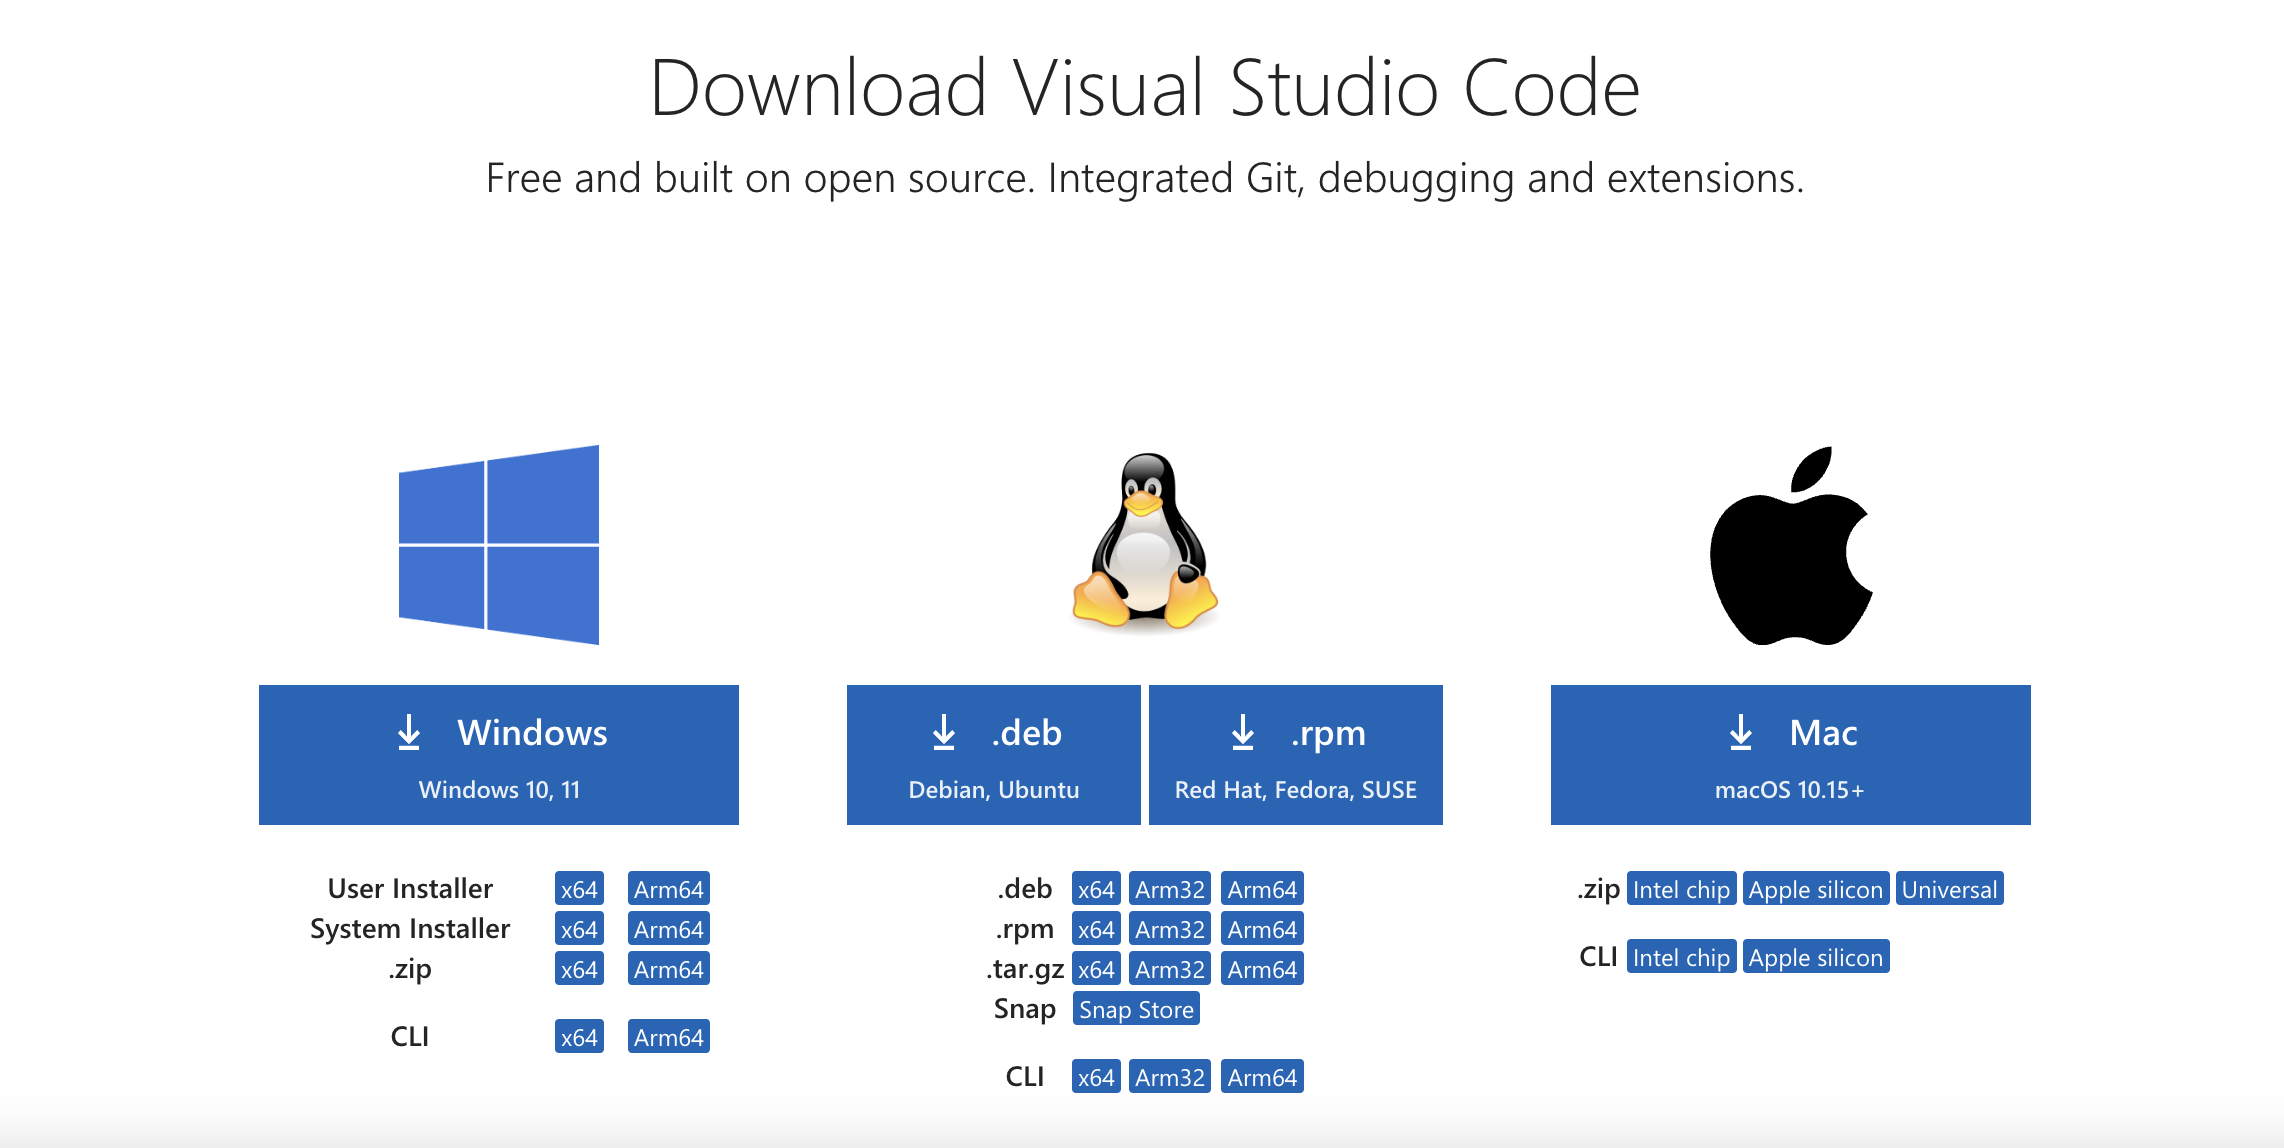Pick Linux .rpm Arm64 link
The height and width of the screenshot is (1148, 2284).
click(x=1262, y=929)
